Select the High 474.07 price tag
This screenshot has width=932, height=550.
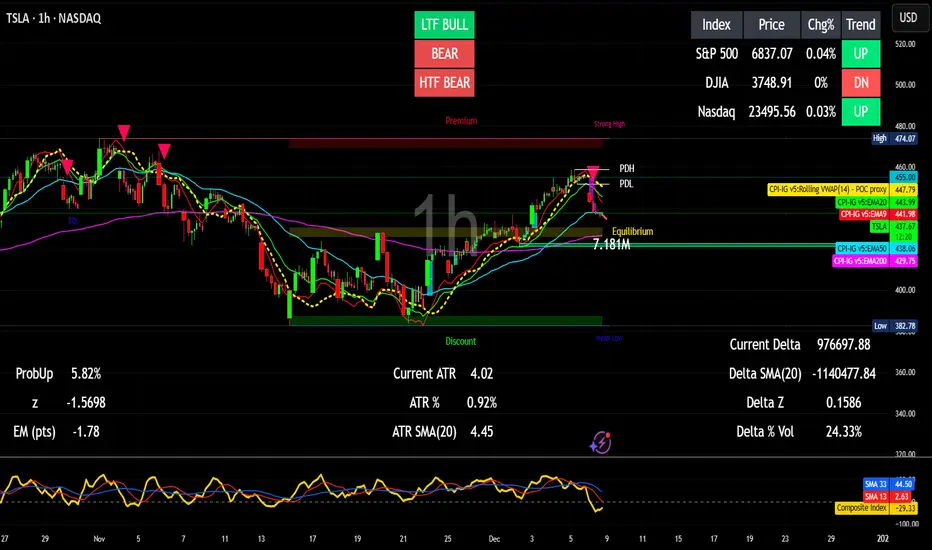[x=895, y=139]
